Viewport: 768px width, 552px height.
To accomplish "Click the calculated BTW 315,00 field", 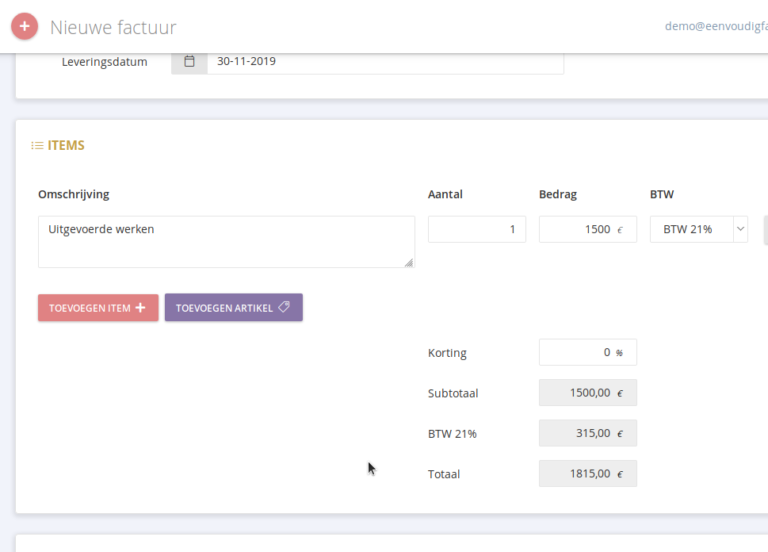I will click(x=587, y=433).
